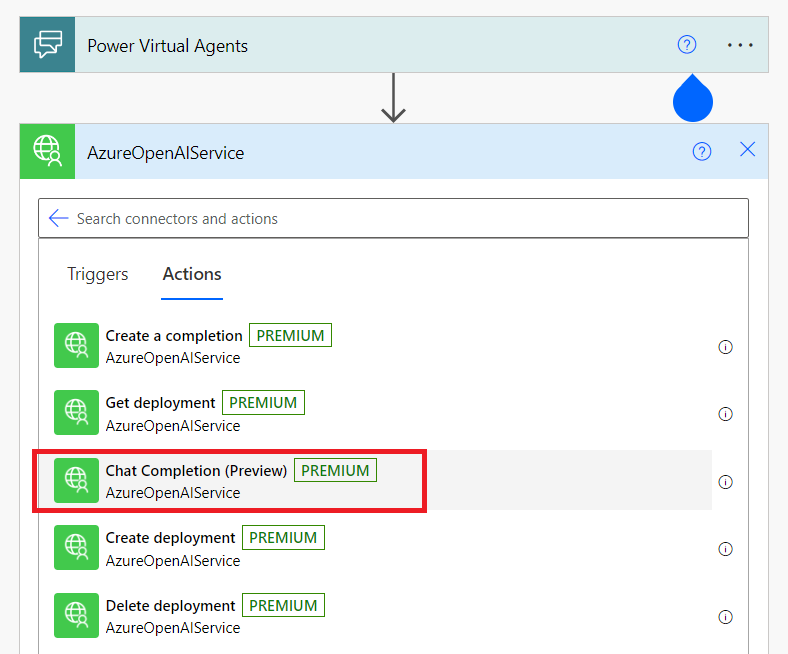Show info for Chat Completion (Preview)

[x=726, y=482]
